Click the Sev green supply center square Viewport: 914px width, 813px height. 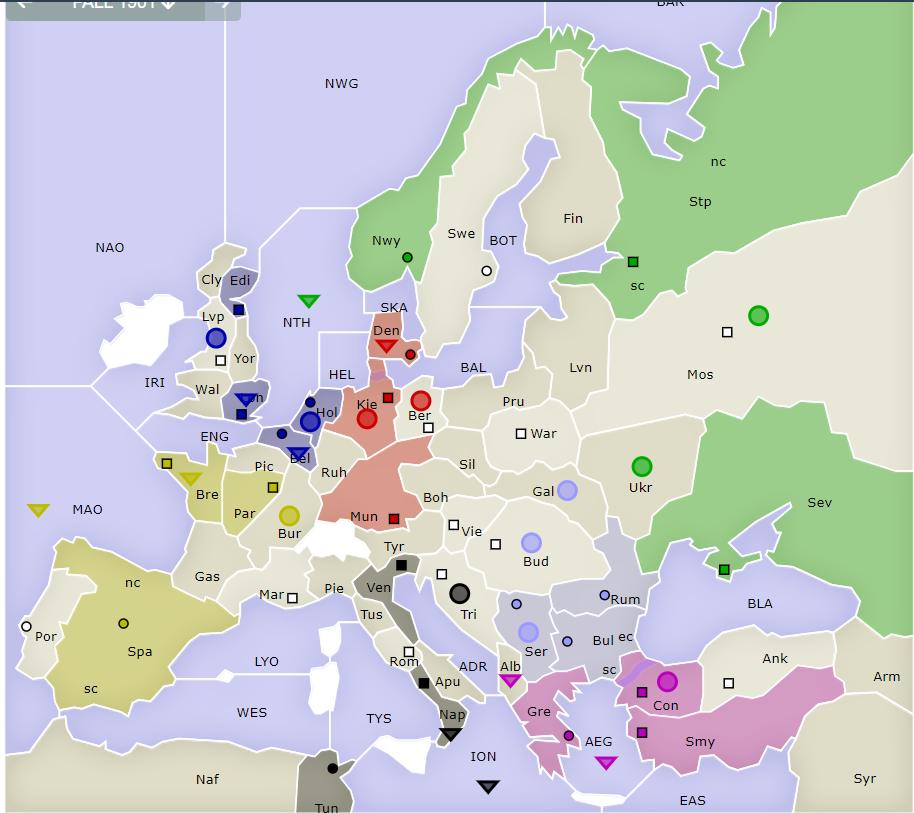pyautogui.click(x=724, y=570)
